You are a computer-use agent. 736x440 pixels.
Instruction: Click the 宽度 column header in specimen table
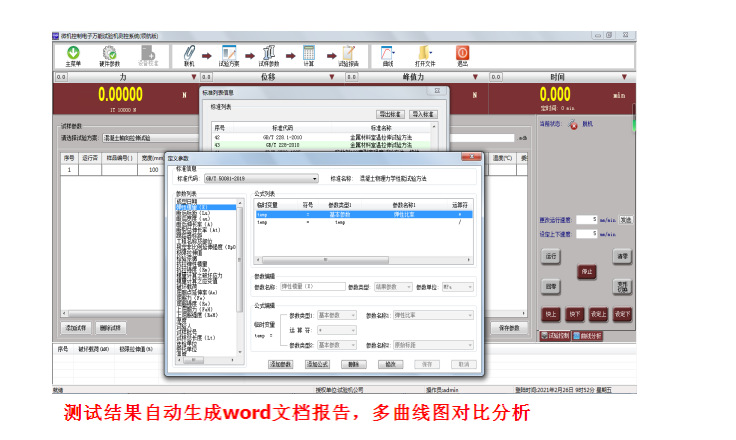point(153,158)
